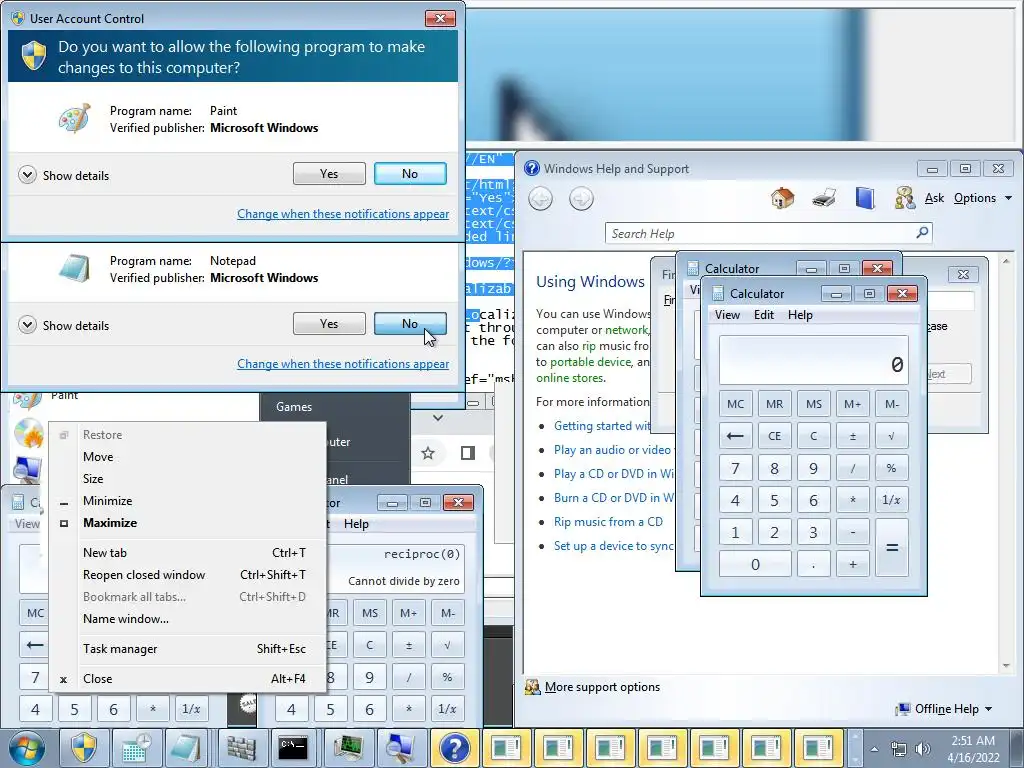Open the Windows Firewall taskbar icon
1024x768 pixels.
(242, 748)
